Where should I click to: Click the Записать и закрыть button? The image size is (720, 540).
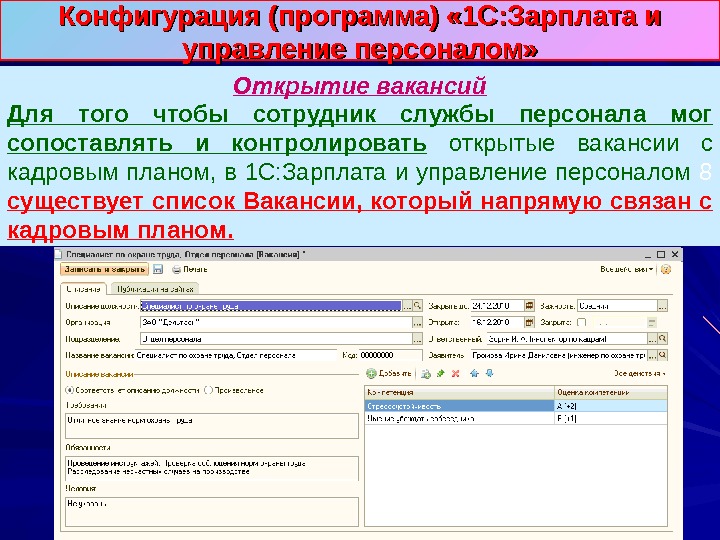tap(105, 270)
